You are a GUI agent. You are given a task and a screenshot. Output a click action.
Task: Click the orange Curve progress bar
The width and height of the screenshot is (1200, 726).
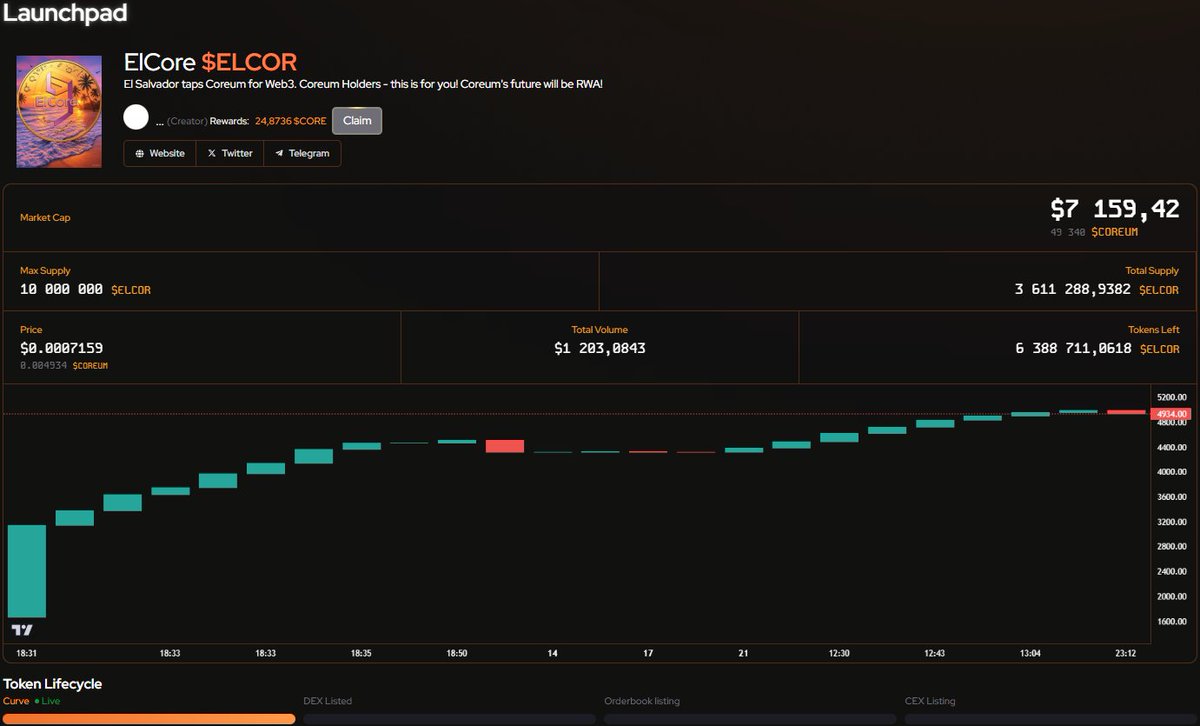tap(149, 718)
